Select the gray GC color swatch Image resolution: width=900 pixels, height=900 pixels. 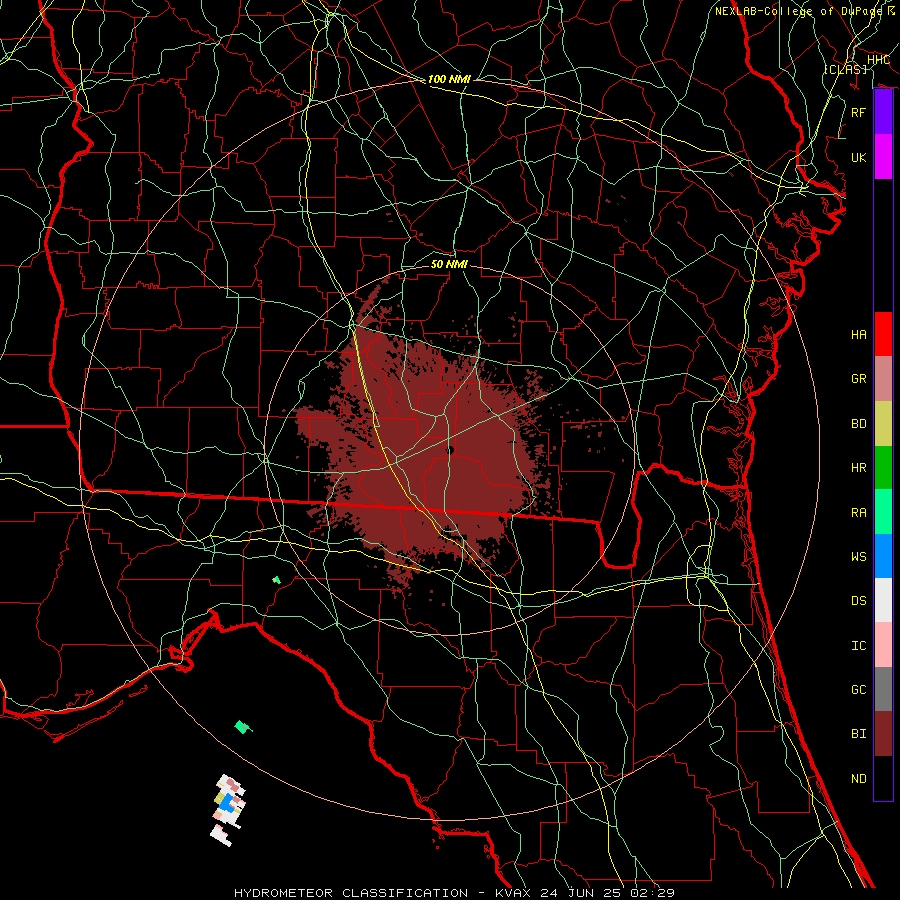click(x=883, y=689)
